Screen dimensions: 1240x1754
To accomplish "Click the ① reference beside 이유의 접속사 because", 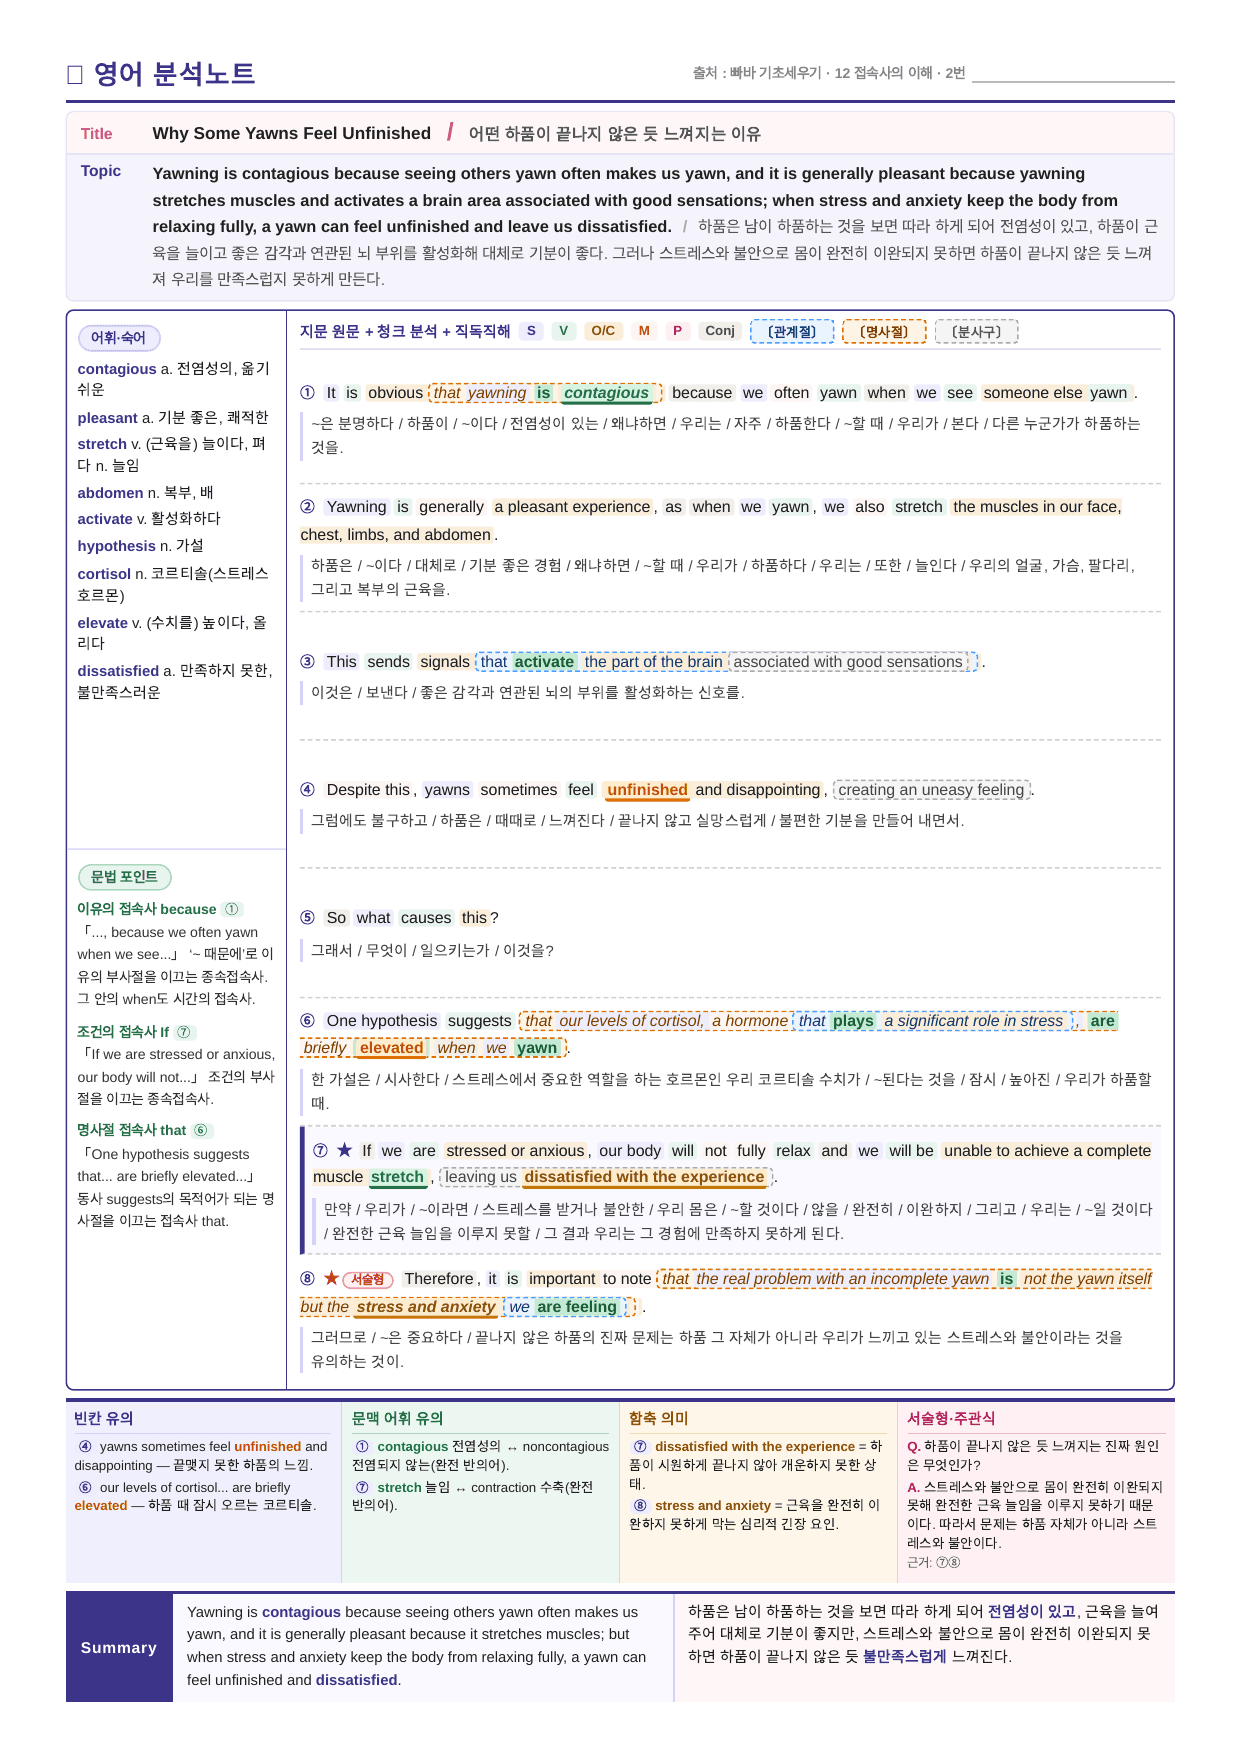I will (x=232, y=909).
